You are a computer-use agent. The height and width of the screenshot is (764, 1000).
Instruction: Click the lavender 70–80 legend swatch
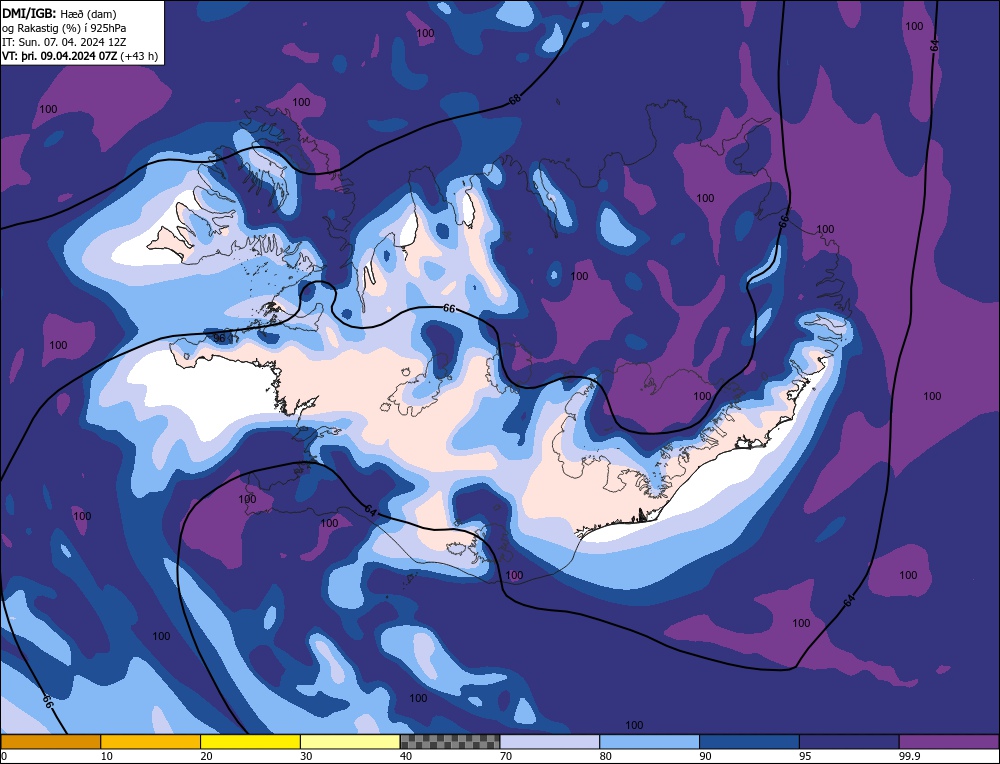point(550,742)
